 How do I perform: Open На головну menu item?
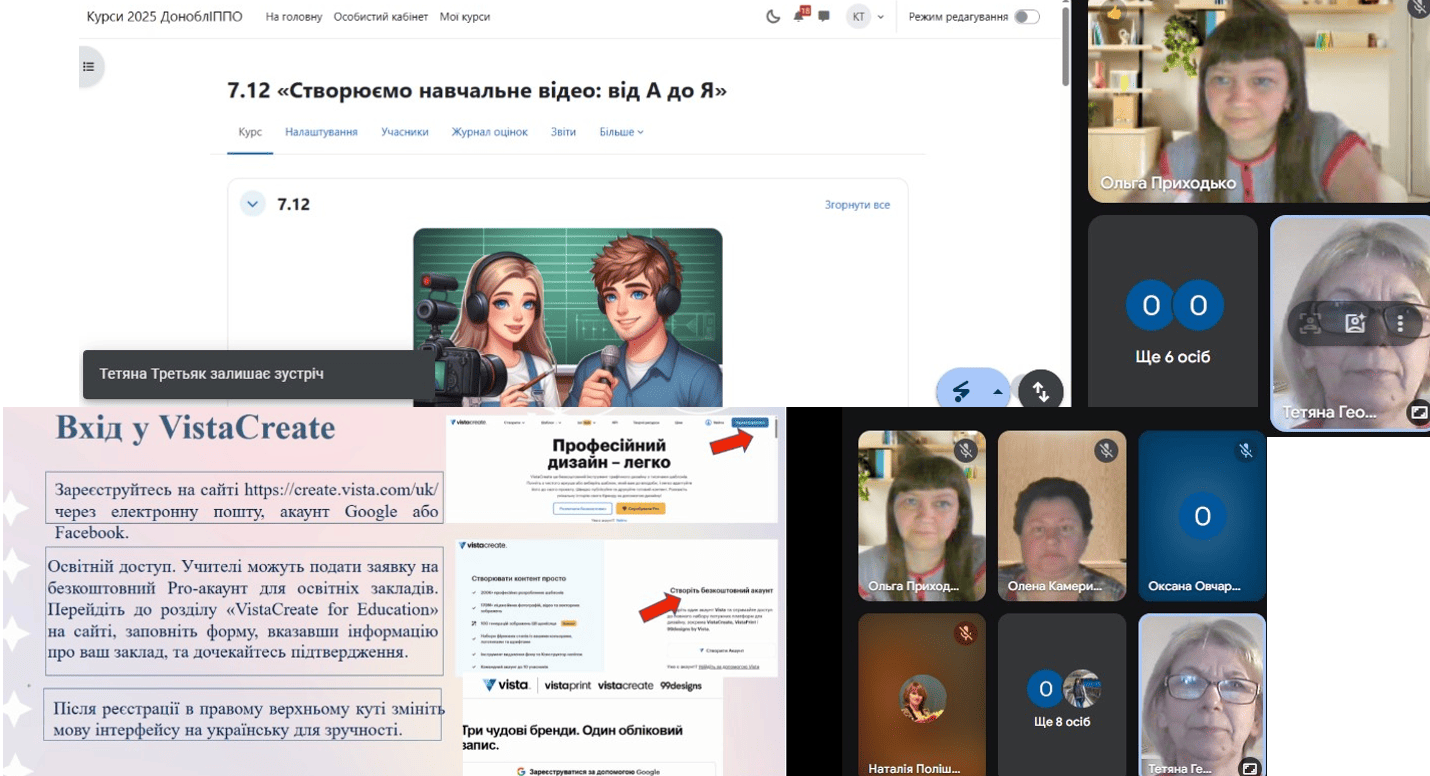[294, 17]
